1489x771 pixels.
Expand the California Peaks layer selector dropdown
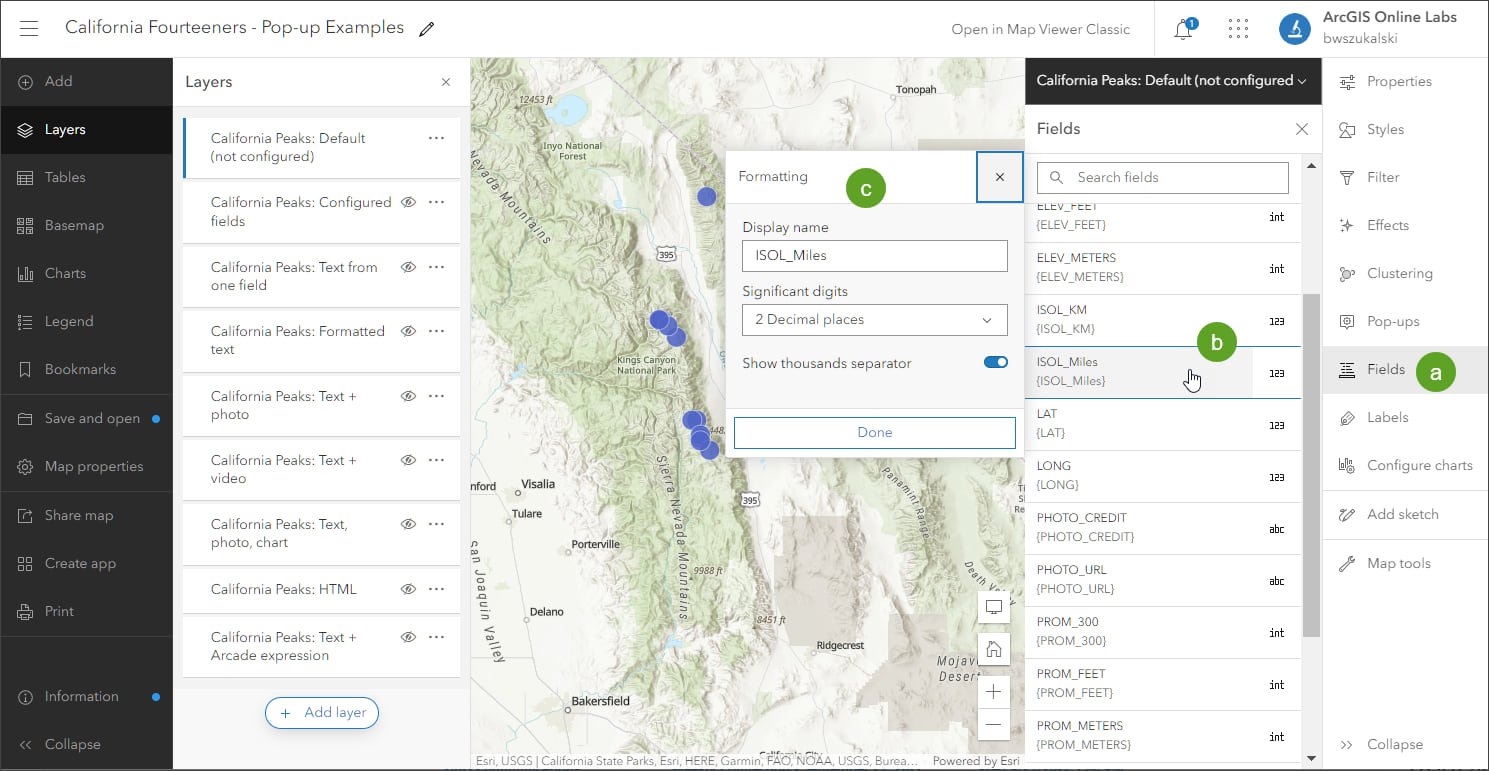pyautogui.click(x=1172, y=81)
